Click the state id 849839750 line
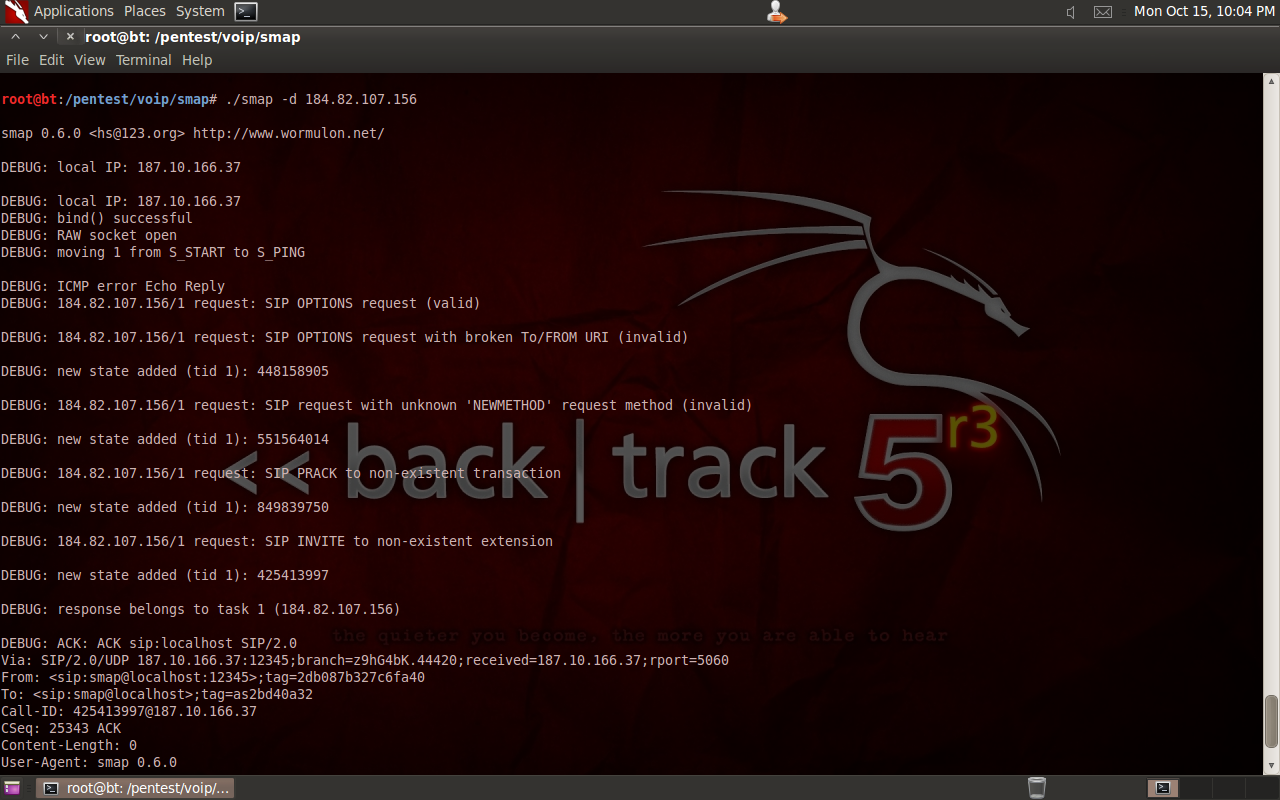This screenshot has width=1280, height=800. point(165,507)
